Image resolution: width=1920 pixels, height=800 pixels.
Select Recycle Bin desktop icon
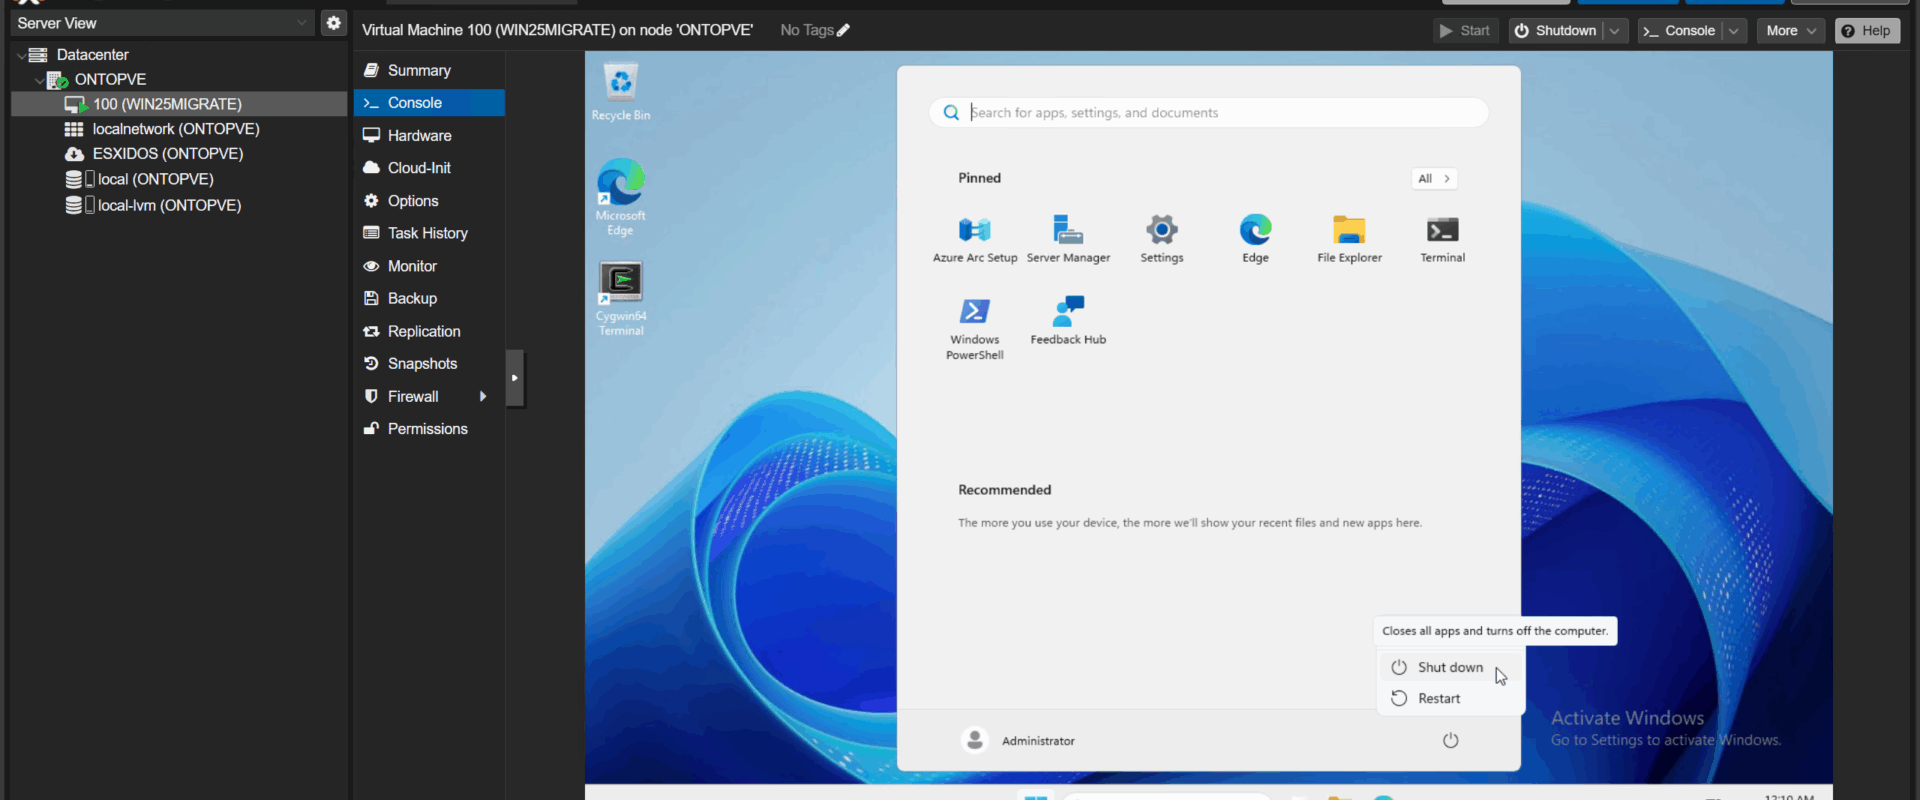pos(621,92)
